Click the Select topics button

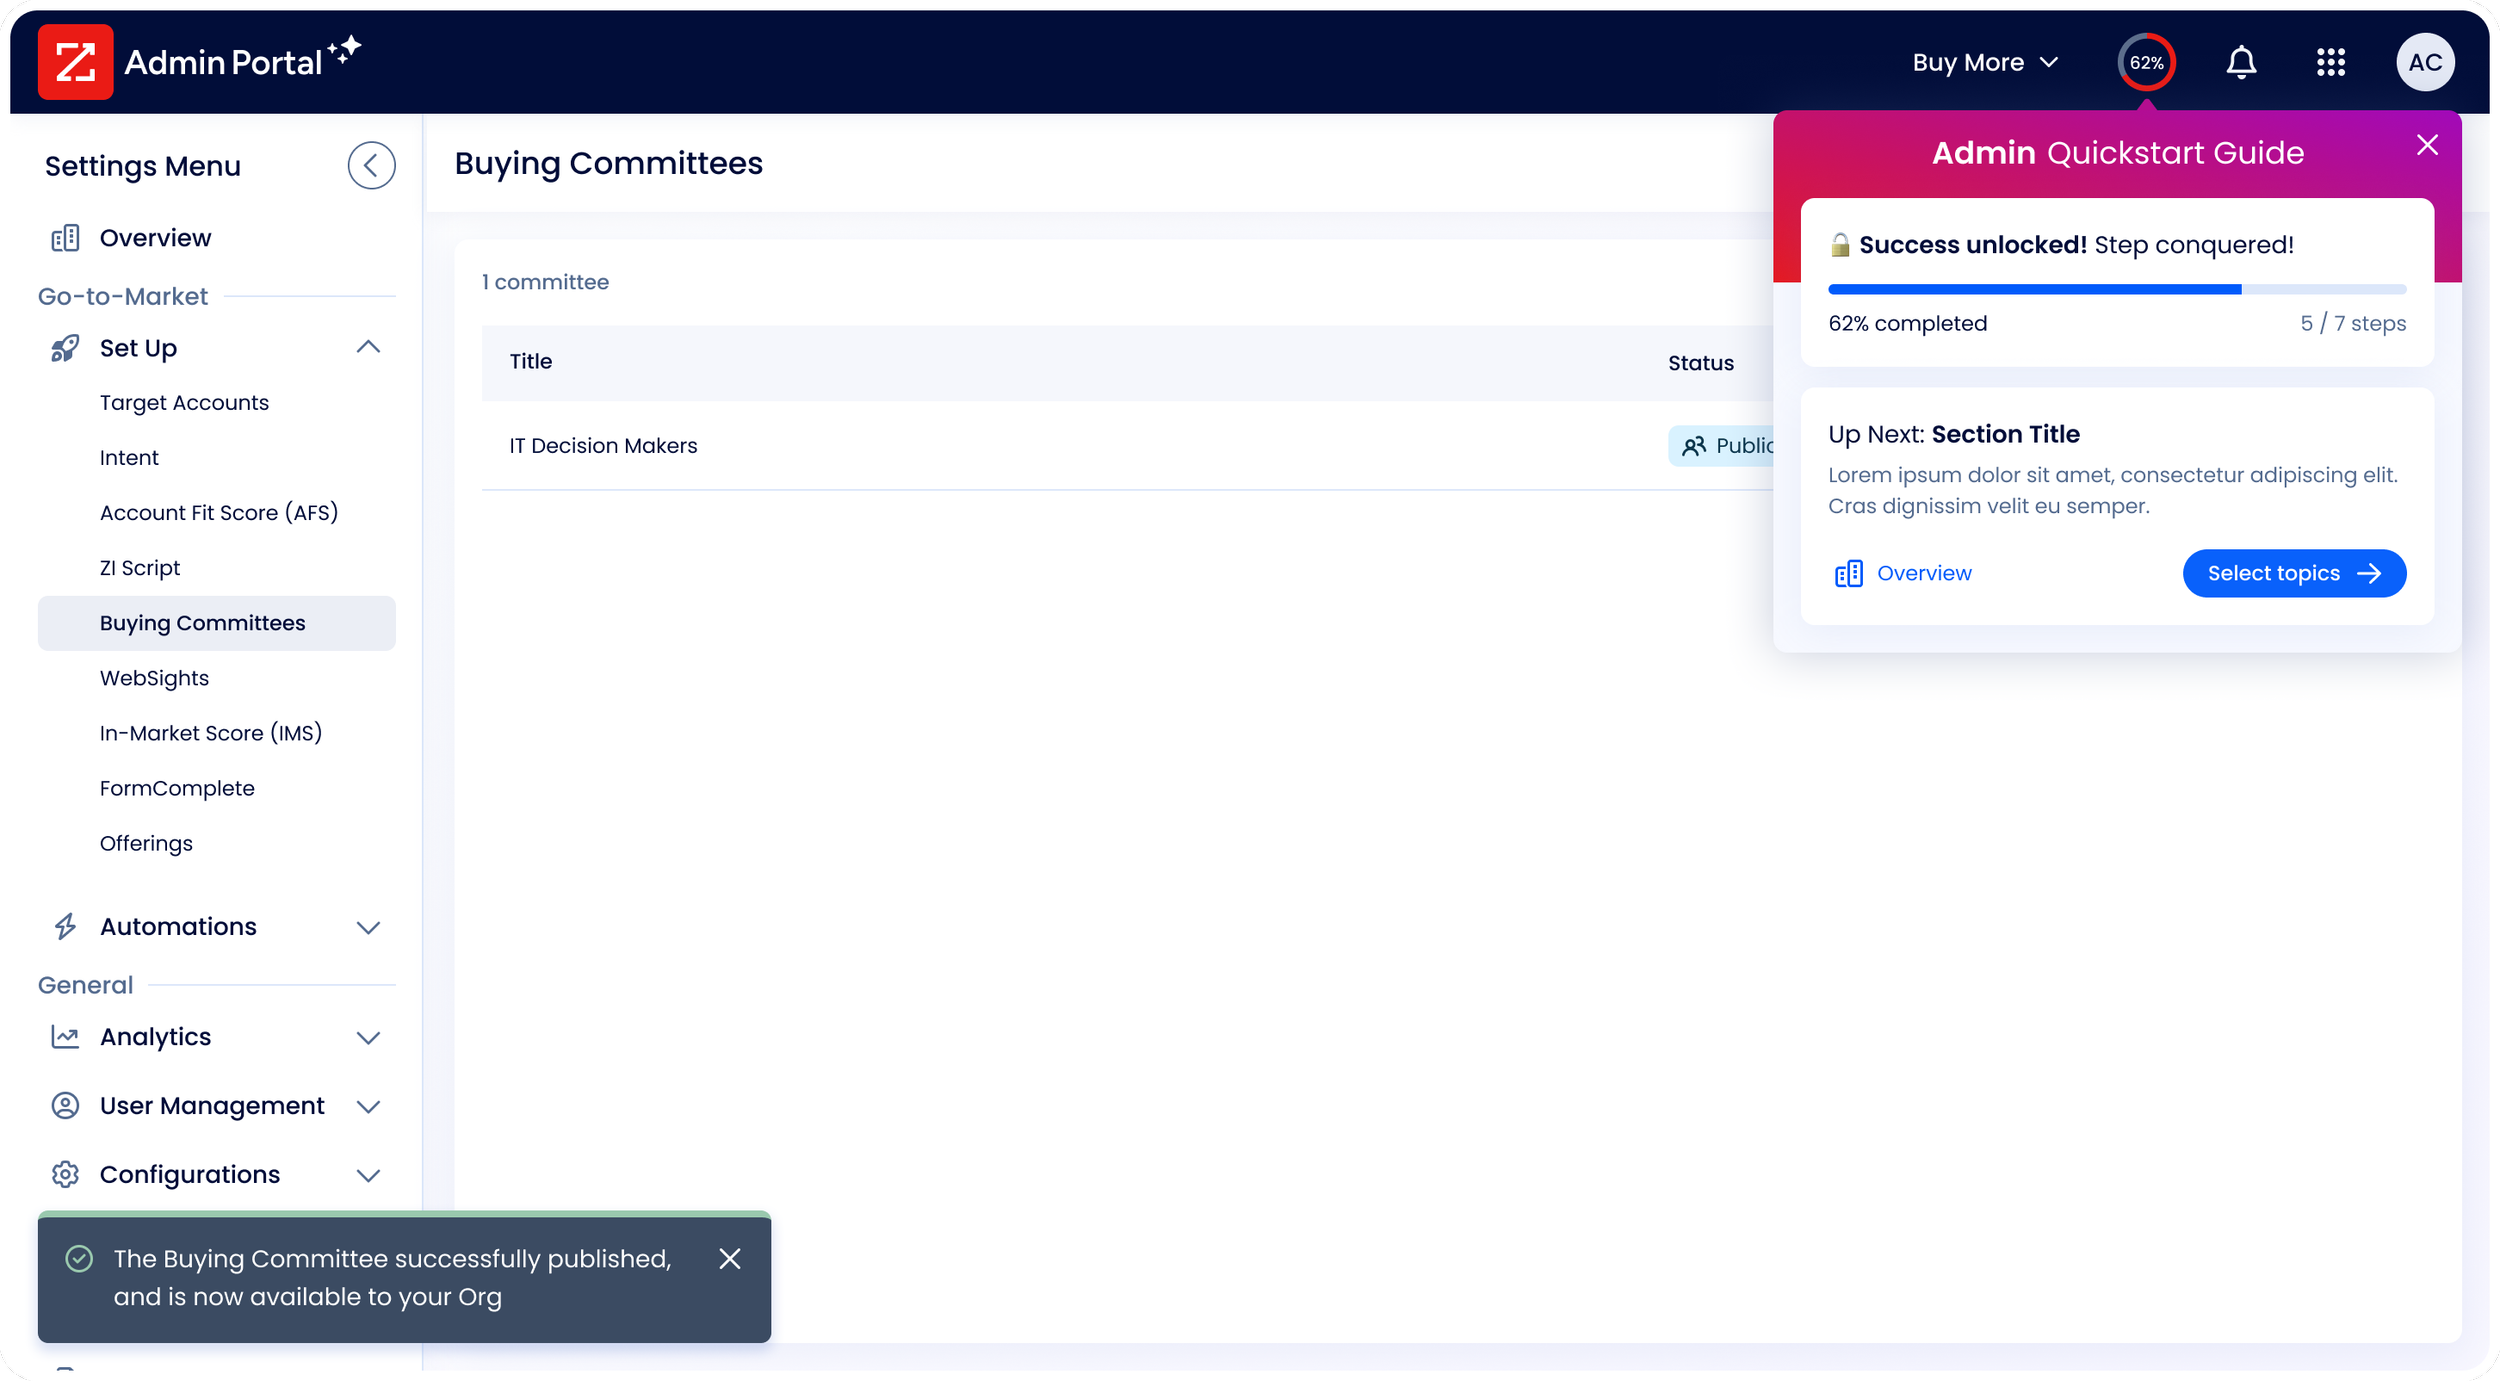(2293, 573)
